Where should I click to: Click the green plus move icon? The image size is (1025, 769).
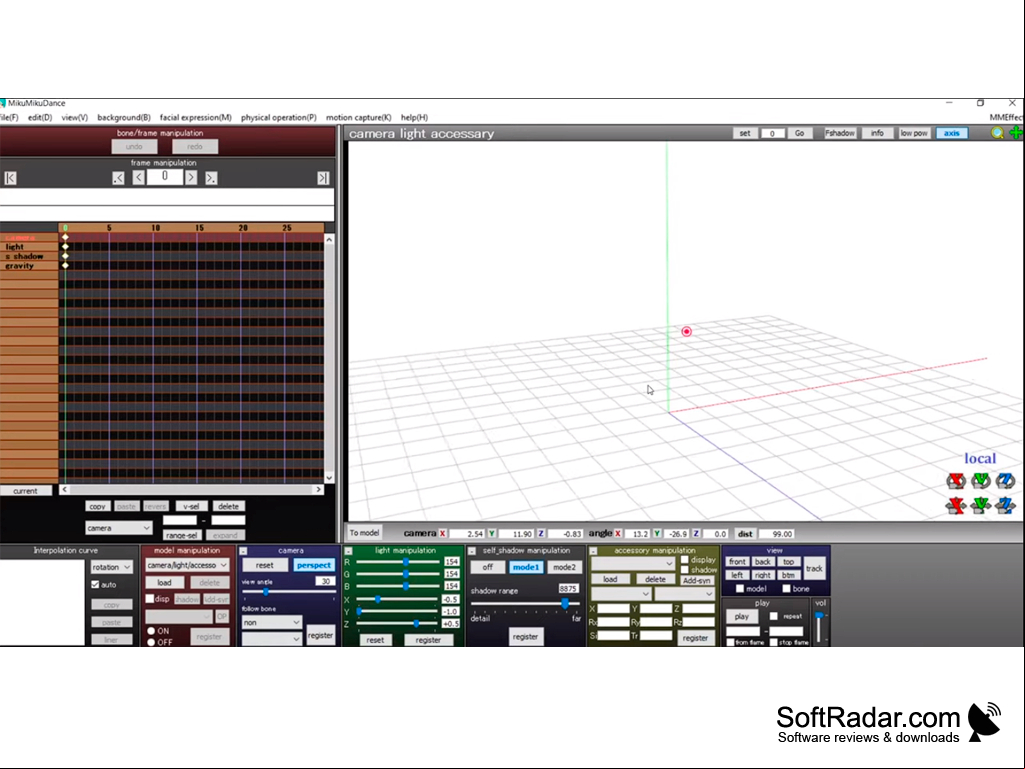[x=1016, y=133]
